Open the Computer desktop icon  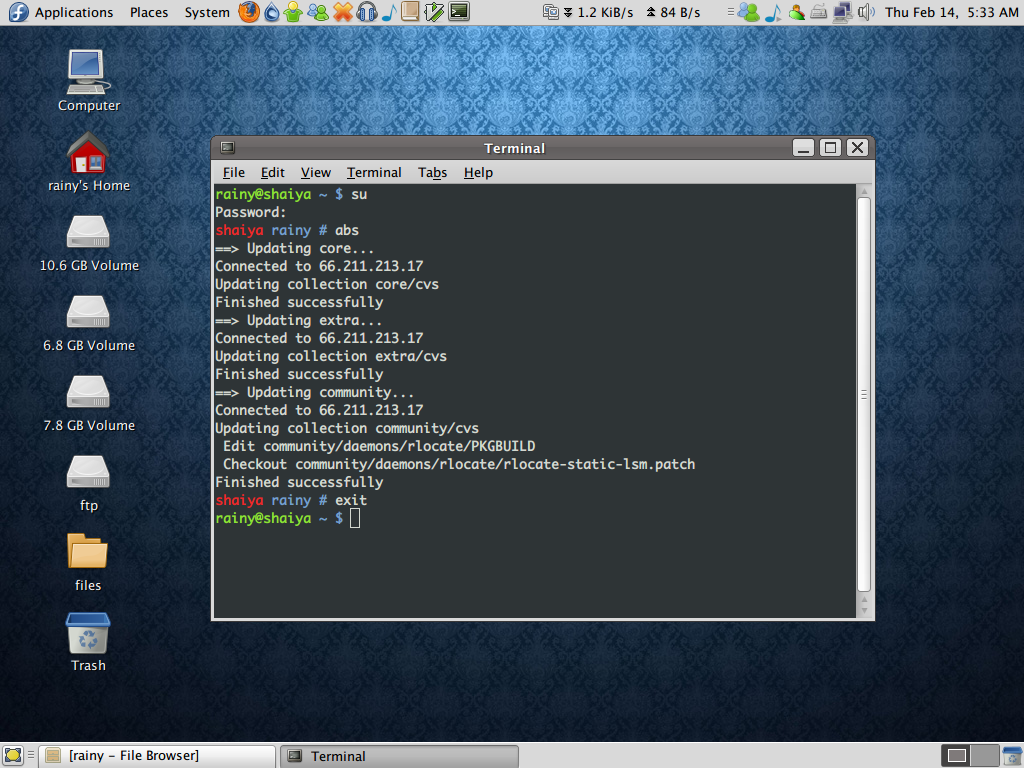(x=89, y=80)
